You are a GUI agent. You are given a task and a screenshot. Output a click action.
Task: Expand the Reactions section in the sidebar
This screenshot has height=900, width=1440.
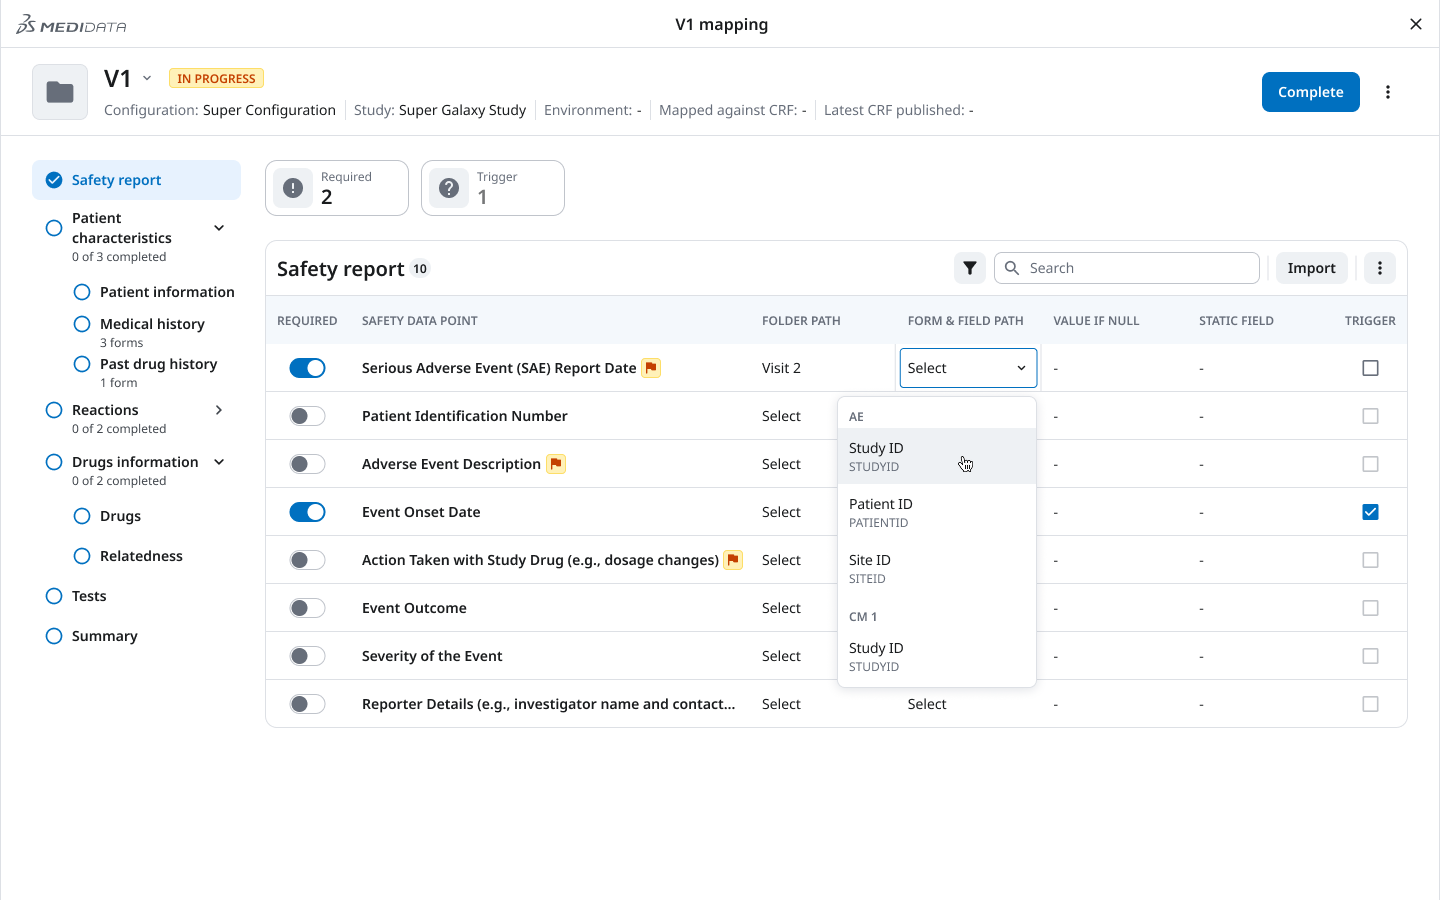pyautogui.click(x=218, y=409)
